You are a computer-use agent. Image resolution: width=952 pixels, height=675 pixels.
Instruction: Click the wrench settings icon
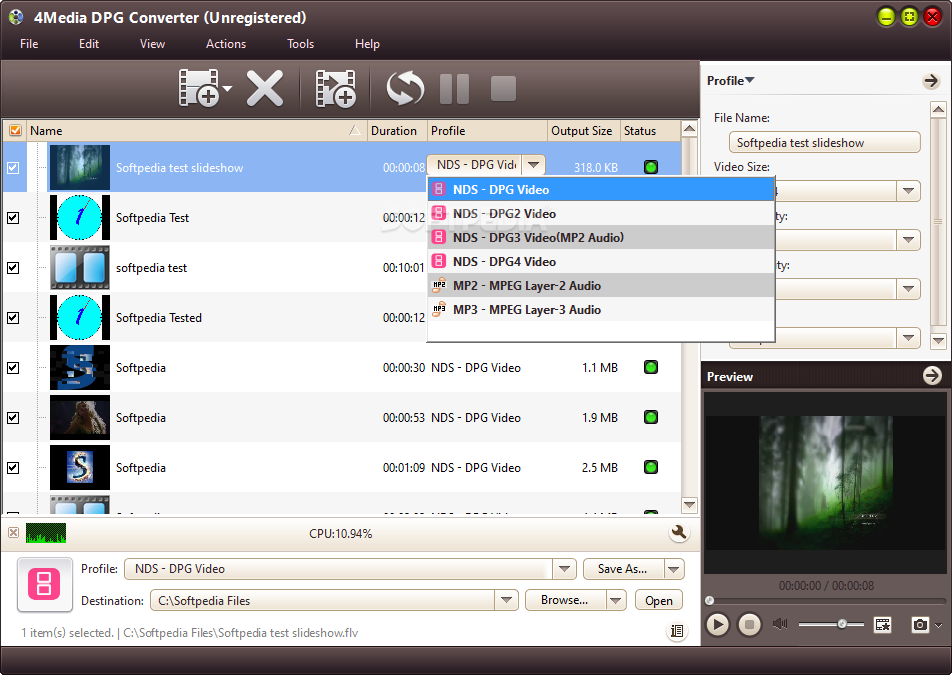tap(679, 532)
